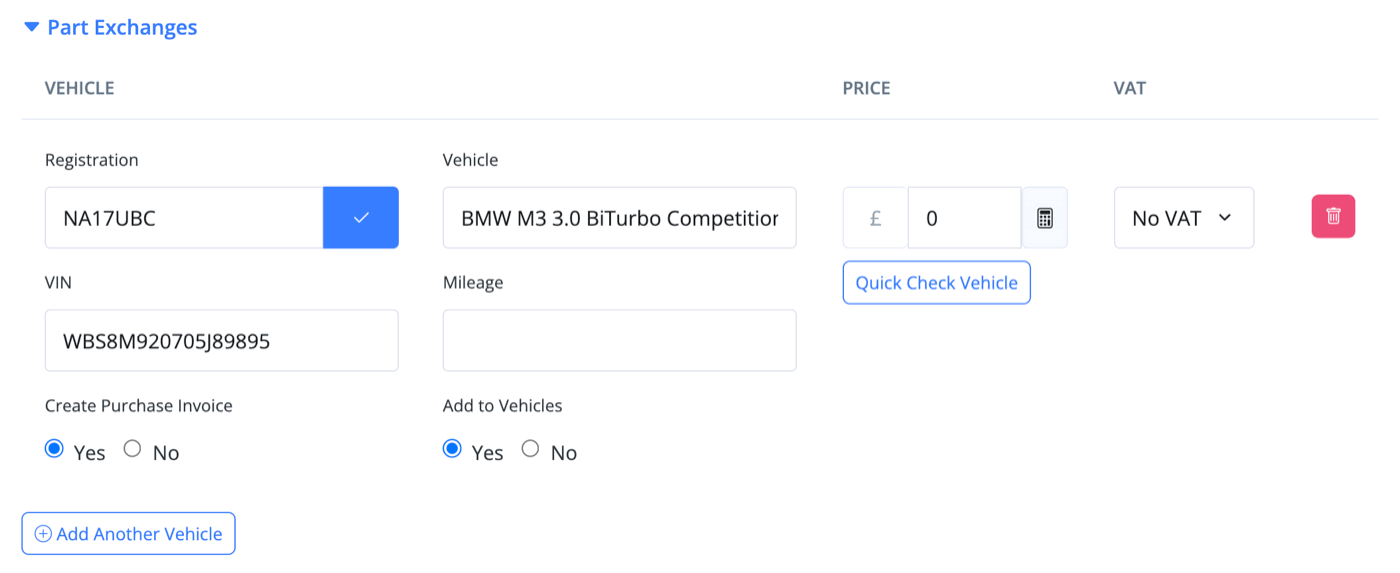
Task: Click the plus icon in Add Another Vehicle
Action: (43, 534)
